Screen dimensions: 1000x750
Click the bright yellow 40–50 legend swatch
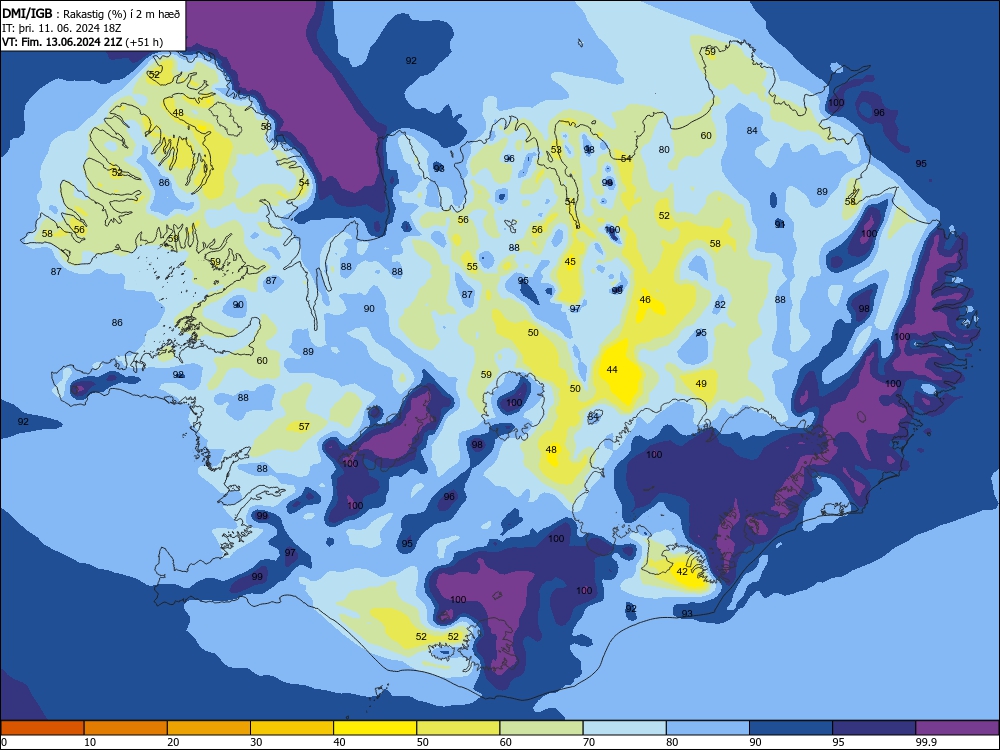(375, 728)
